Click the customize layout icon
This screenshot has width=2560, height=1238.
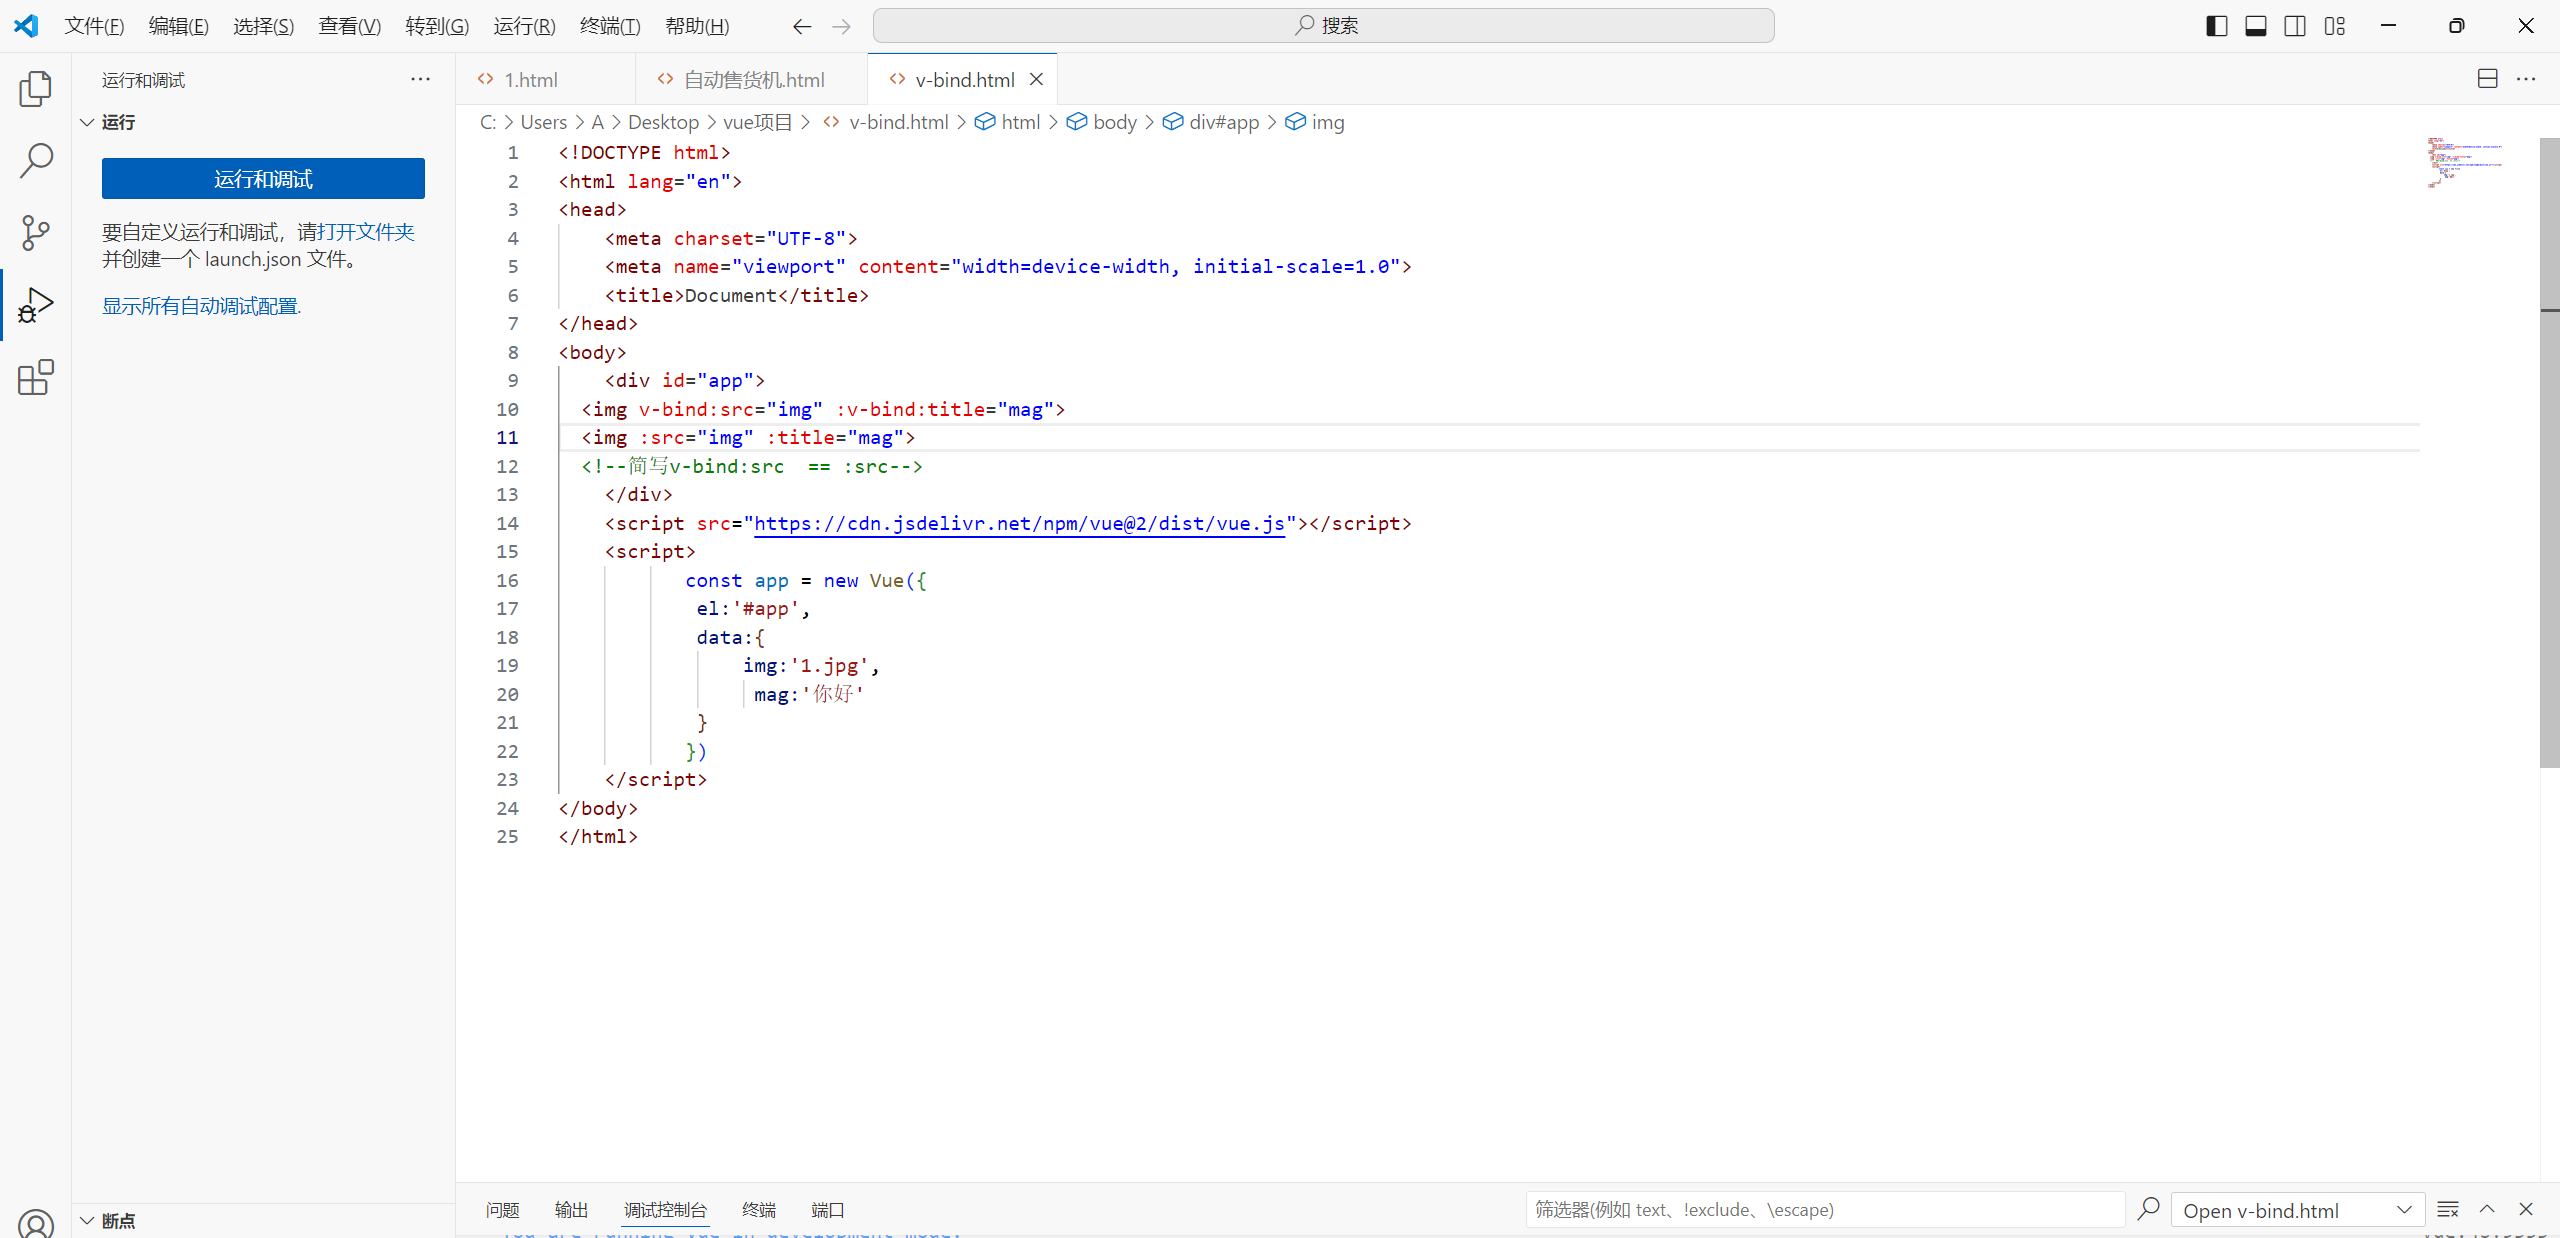2334,26
